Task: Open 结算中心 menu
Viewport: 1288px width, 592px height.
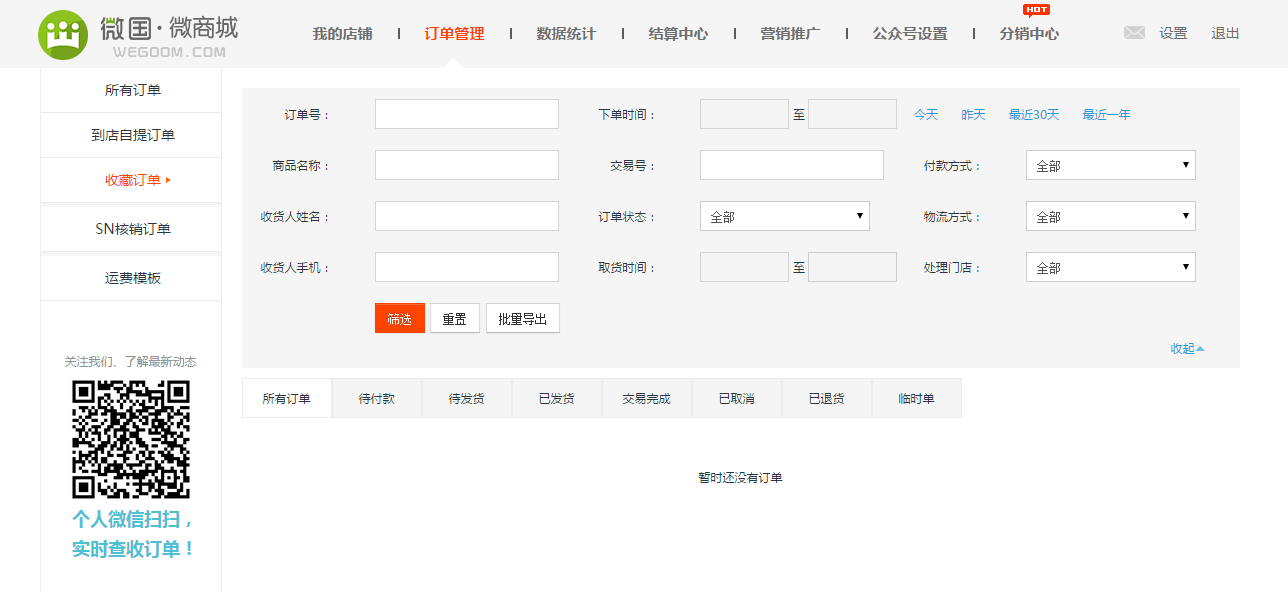Action: [x=678, y=34]
